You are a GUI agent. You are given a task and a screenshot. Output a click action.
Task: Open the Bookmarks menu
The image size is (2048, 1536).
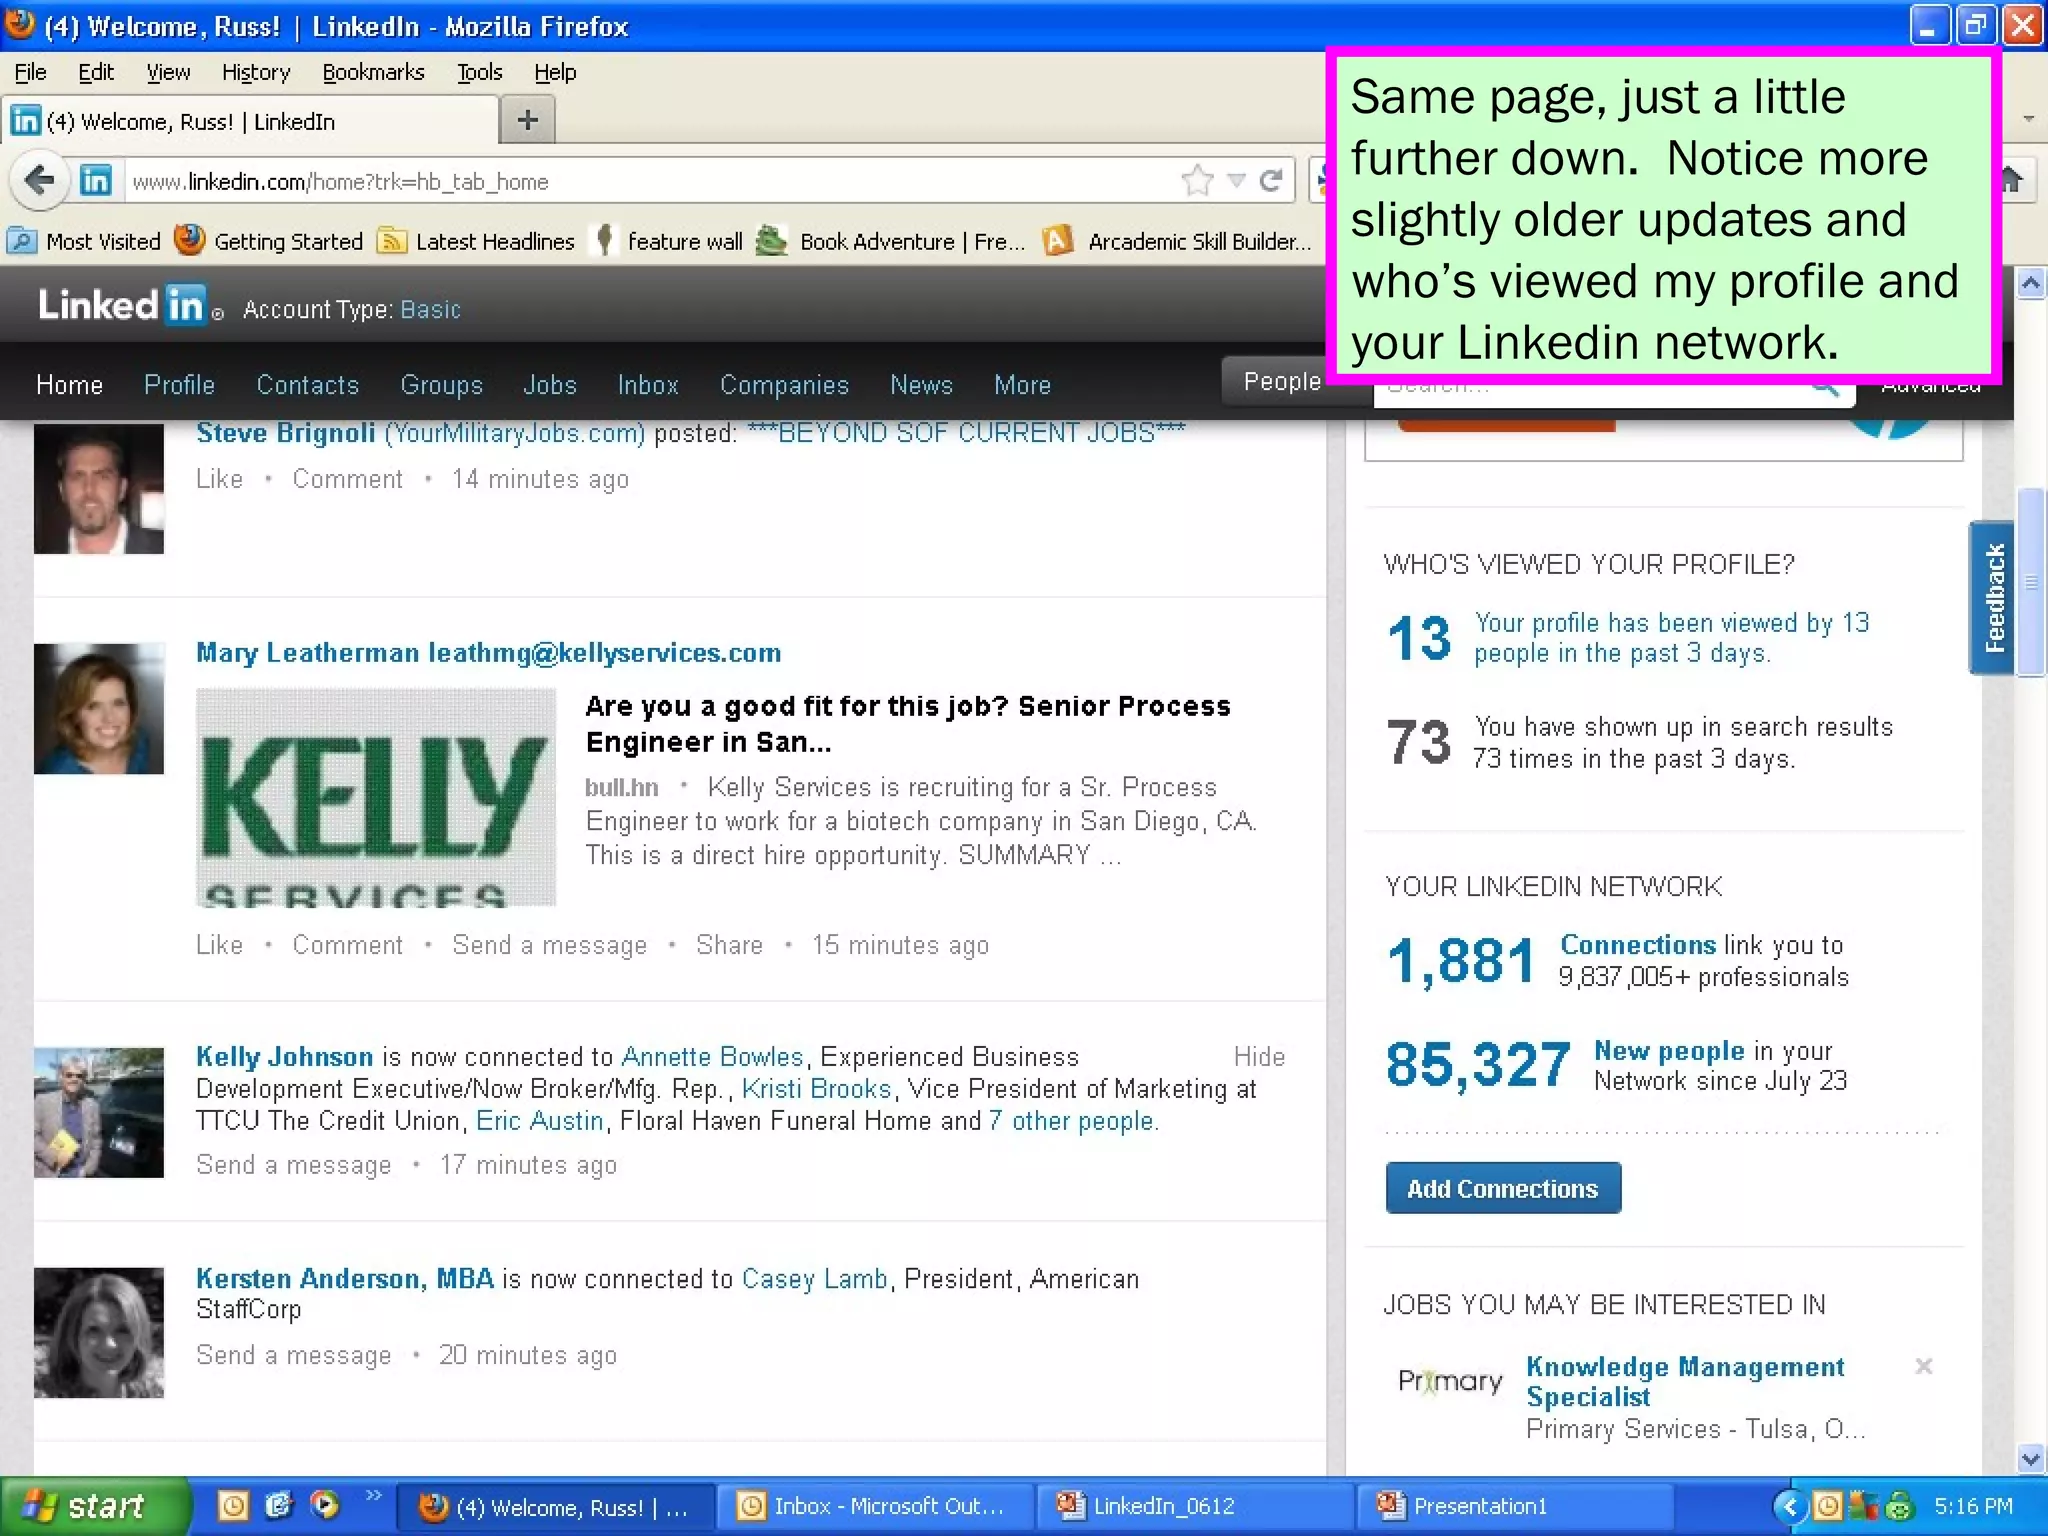(x=373, y=72)
